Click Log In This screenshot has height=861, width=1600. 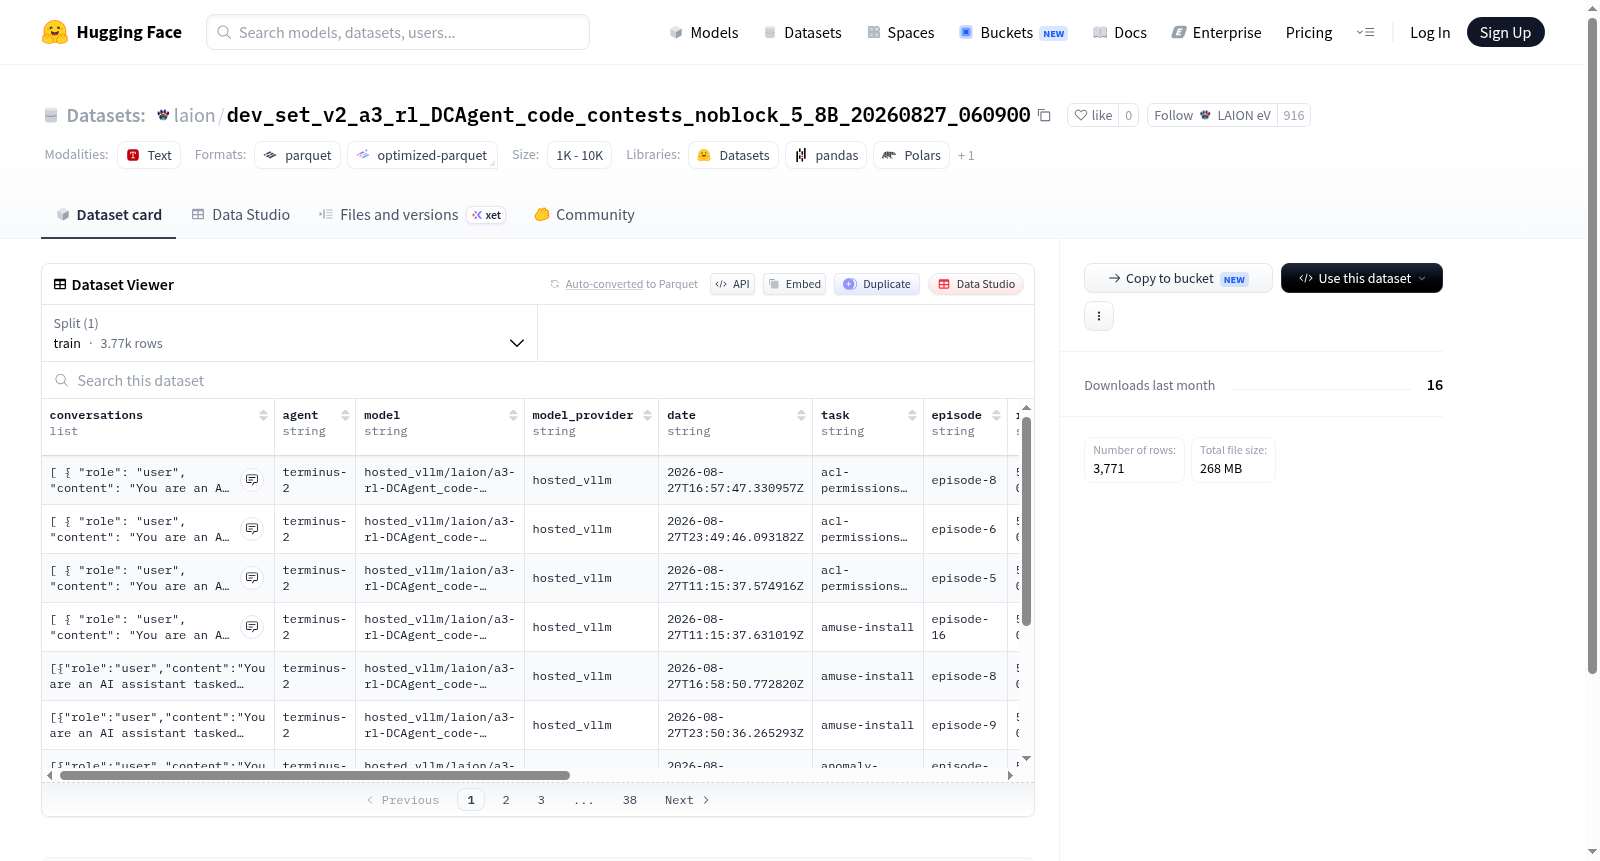(1430, 32)
